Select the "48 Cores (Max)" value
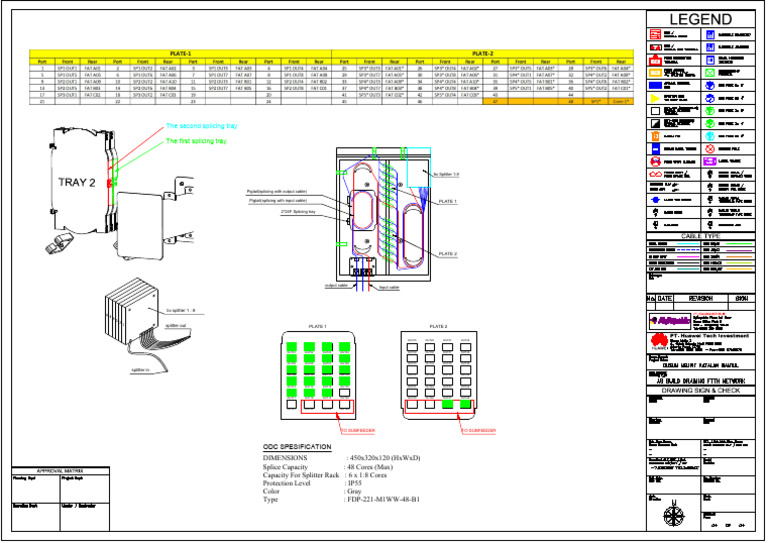 coord(370,467)
